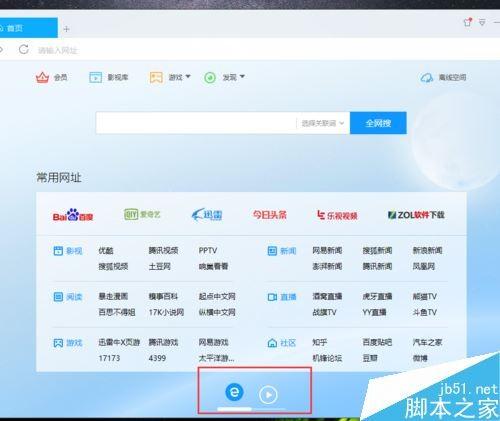Open the 斗鱼TV link
500x421 pixels.
click(x=425, y=312)
